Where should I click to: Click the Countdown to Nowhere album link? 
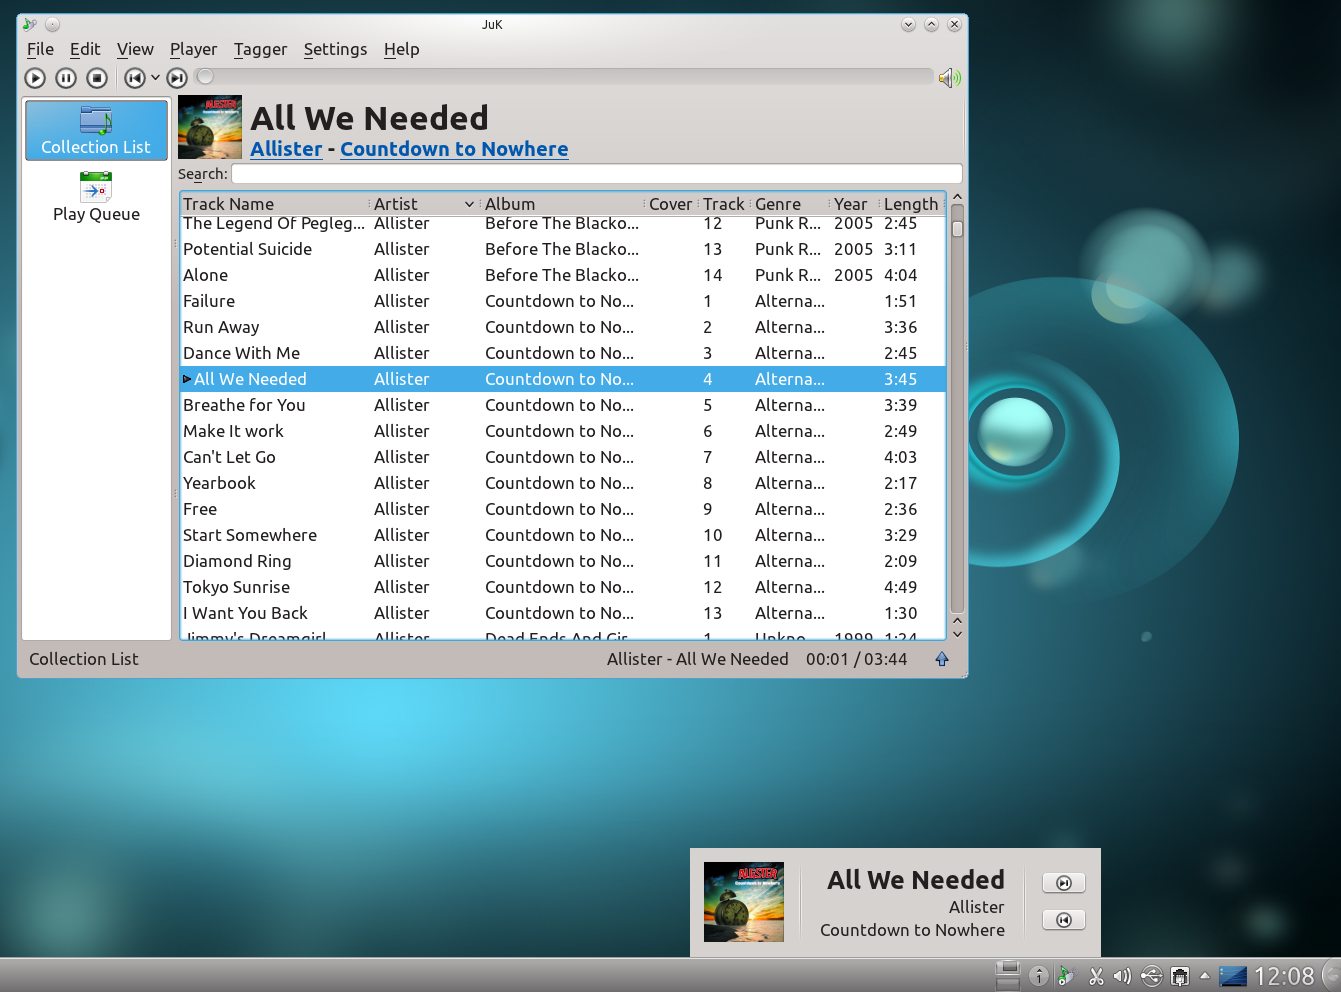[454, 149]
